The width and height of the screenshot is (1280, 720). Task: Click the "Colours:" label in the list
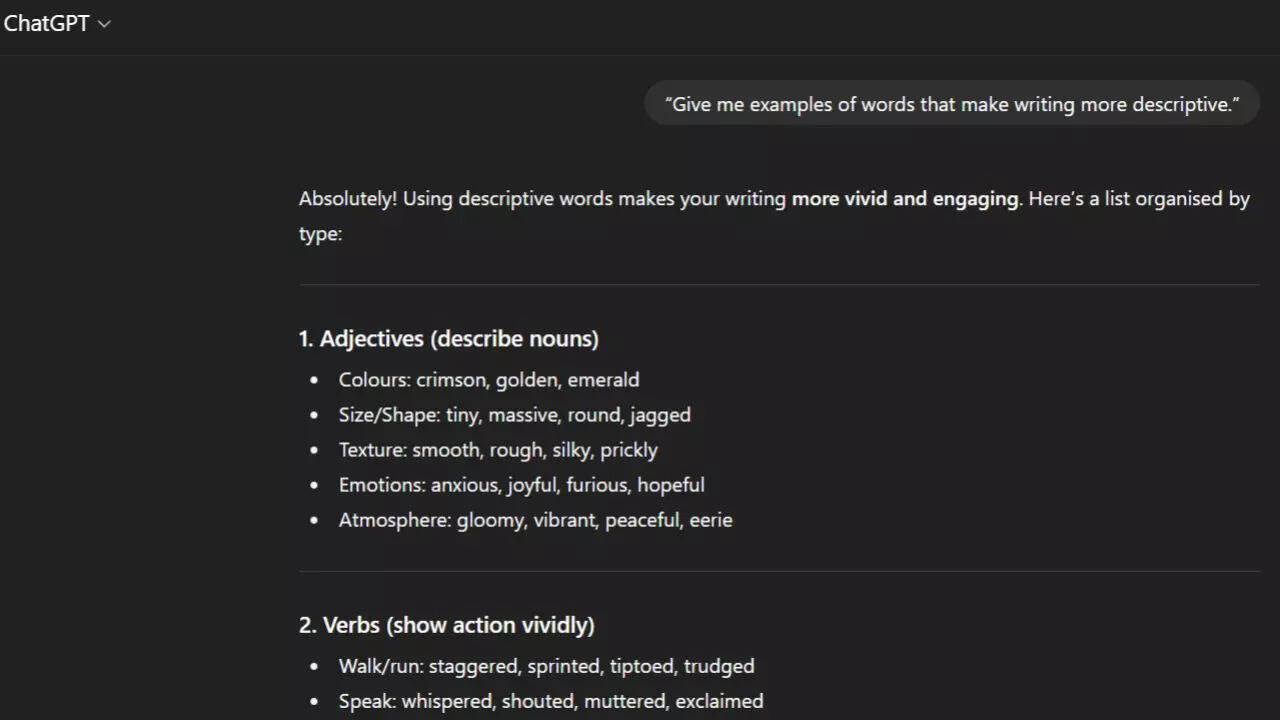click(375, 380)
